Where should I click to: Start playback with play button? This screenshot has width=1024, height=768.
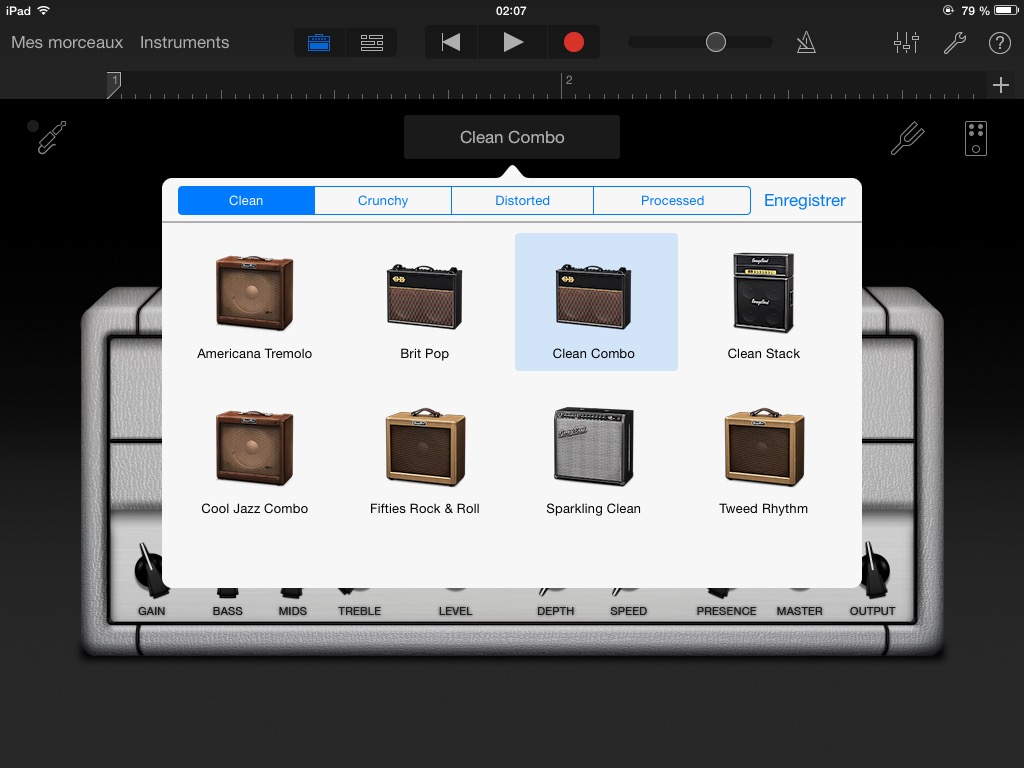click(x=513, y=42)
